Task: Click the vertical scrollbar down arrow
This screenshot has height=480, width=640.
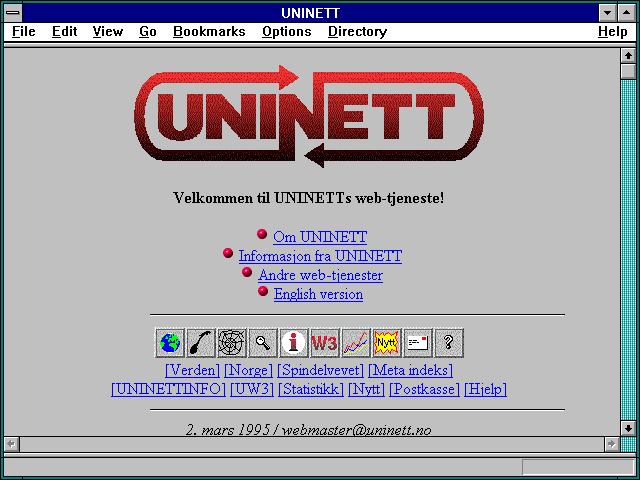Action: coord(628,428)
